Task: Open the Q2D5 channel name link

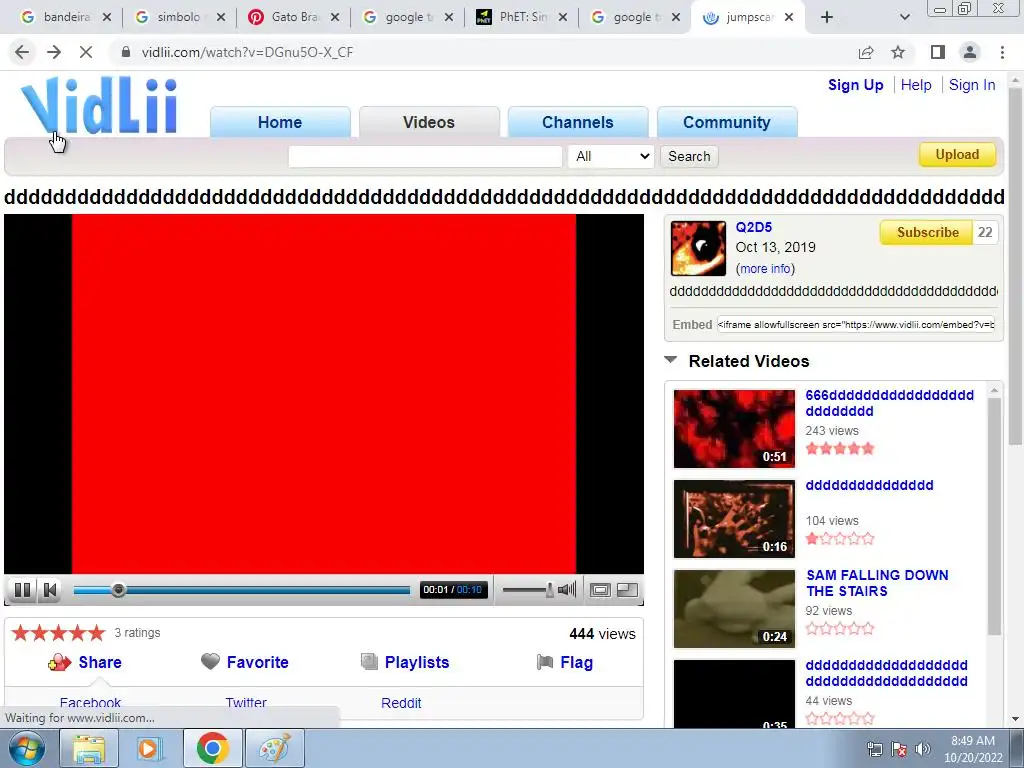Action: click(754, 227)
